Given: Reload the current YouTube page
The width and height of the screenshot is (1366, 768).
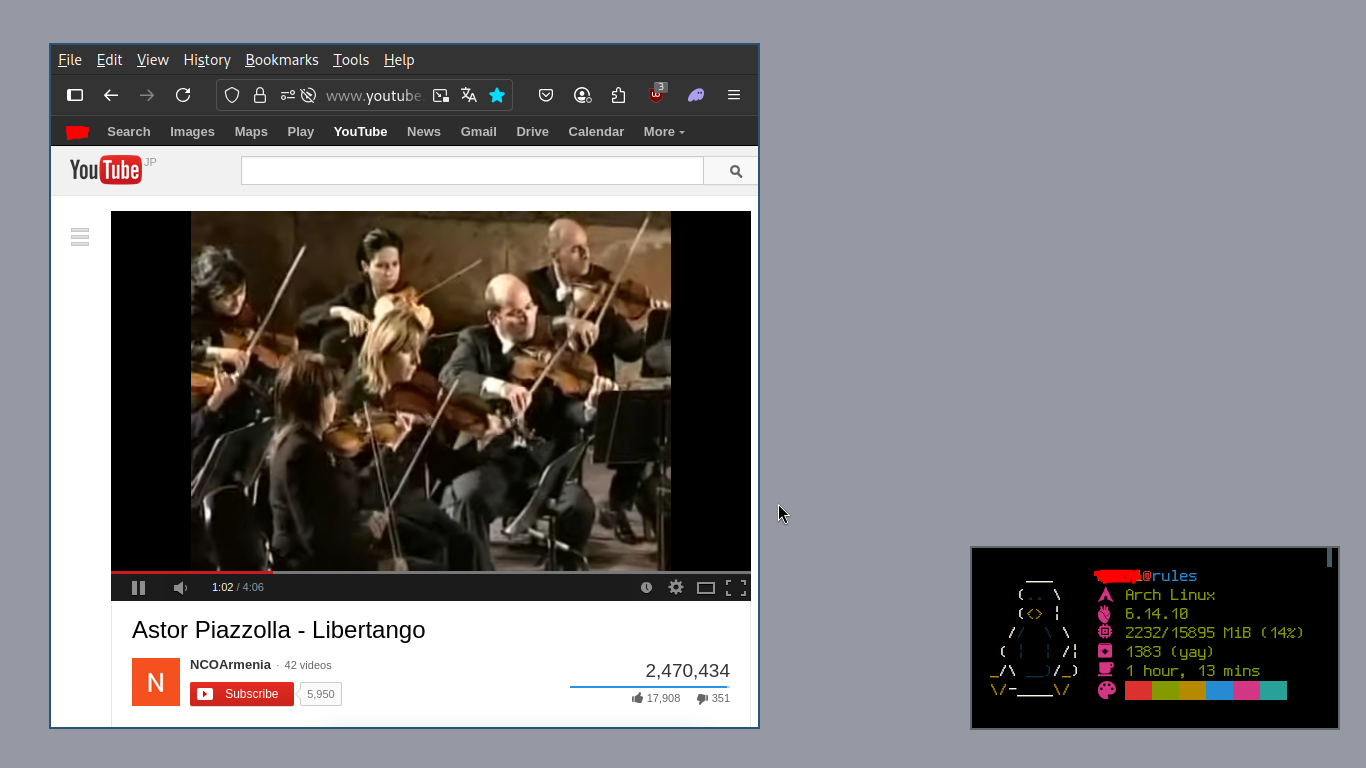Looking at the screenshot, I should coord(183,95).
